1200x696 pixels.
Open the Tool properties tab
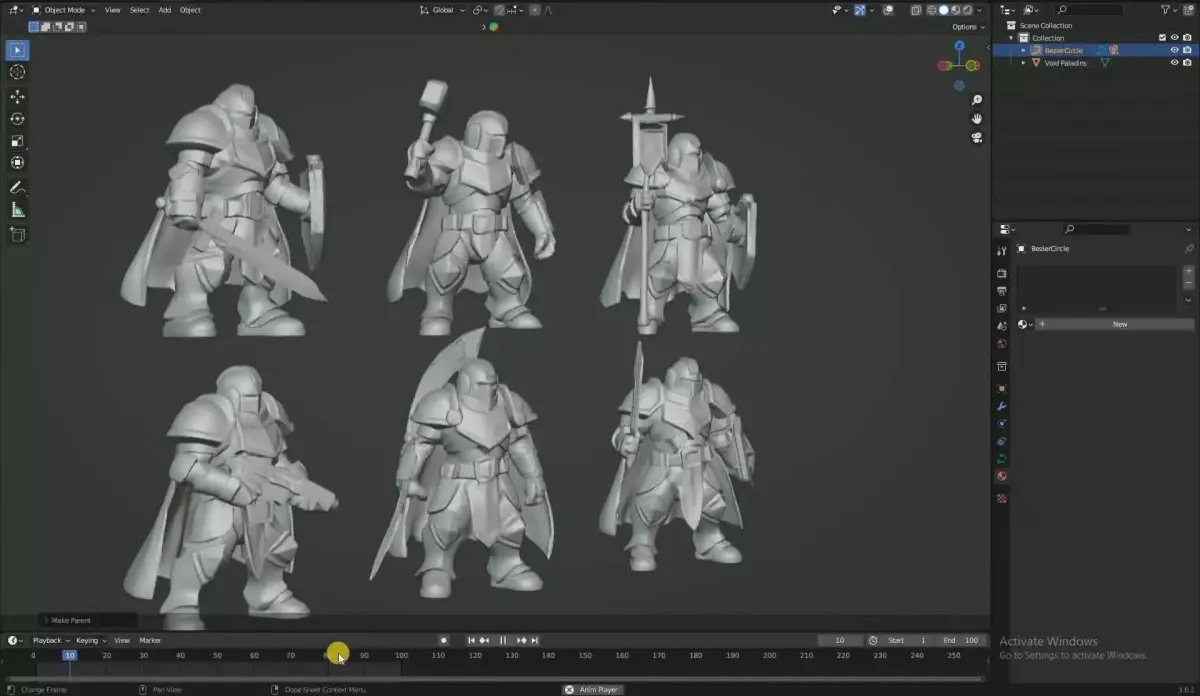click(1002, 251)
